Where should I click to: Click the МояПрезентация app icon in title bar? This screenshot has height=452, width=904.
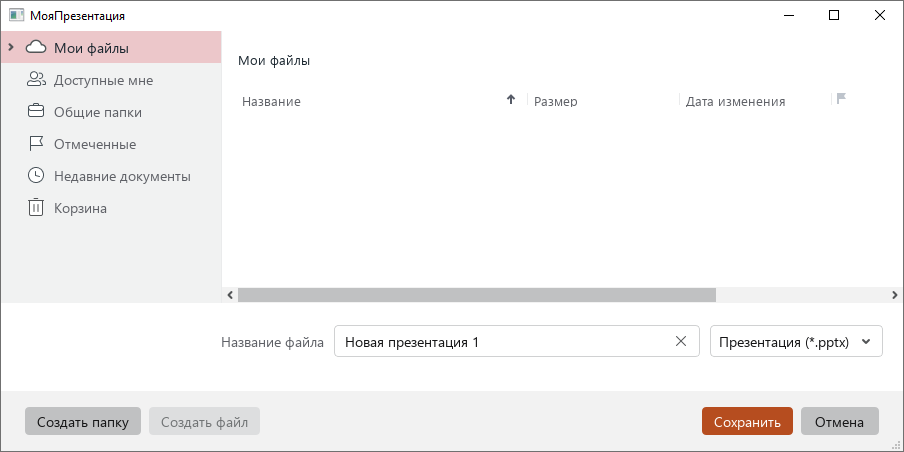(x=16, y=16)
